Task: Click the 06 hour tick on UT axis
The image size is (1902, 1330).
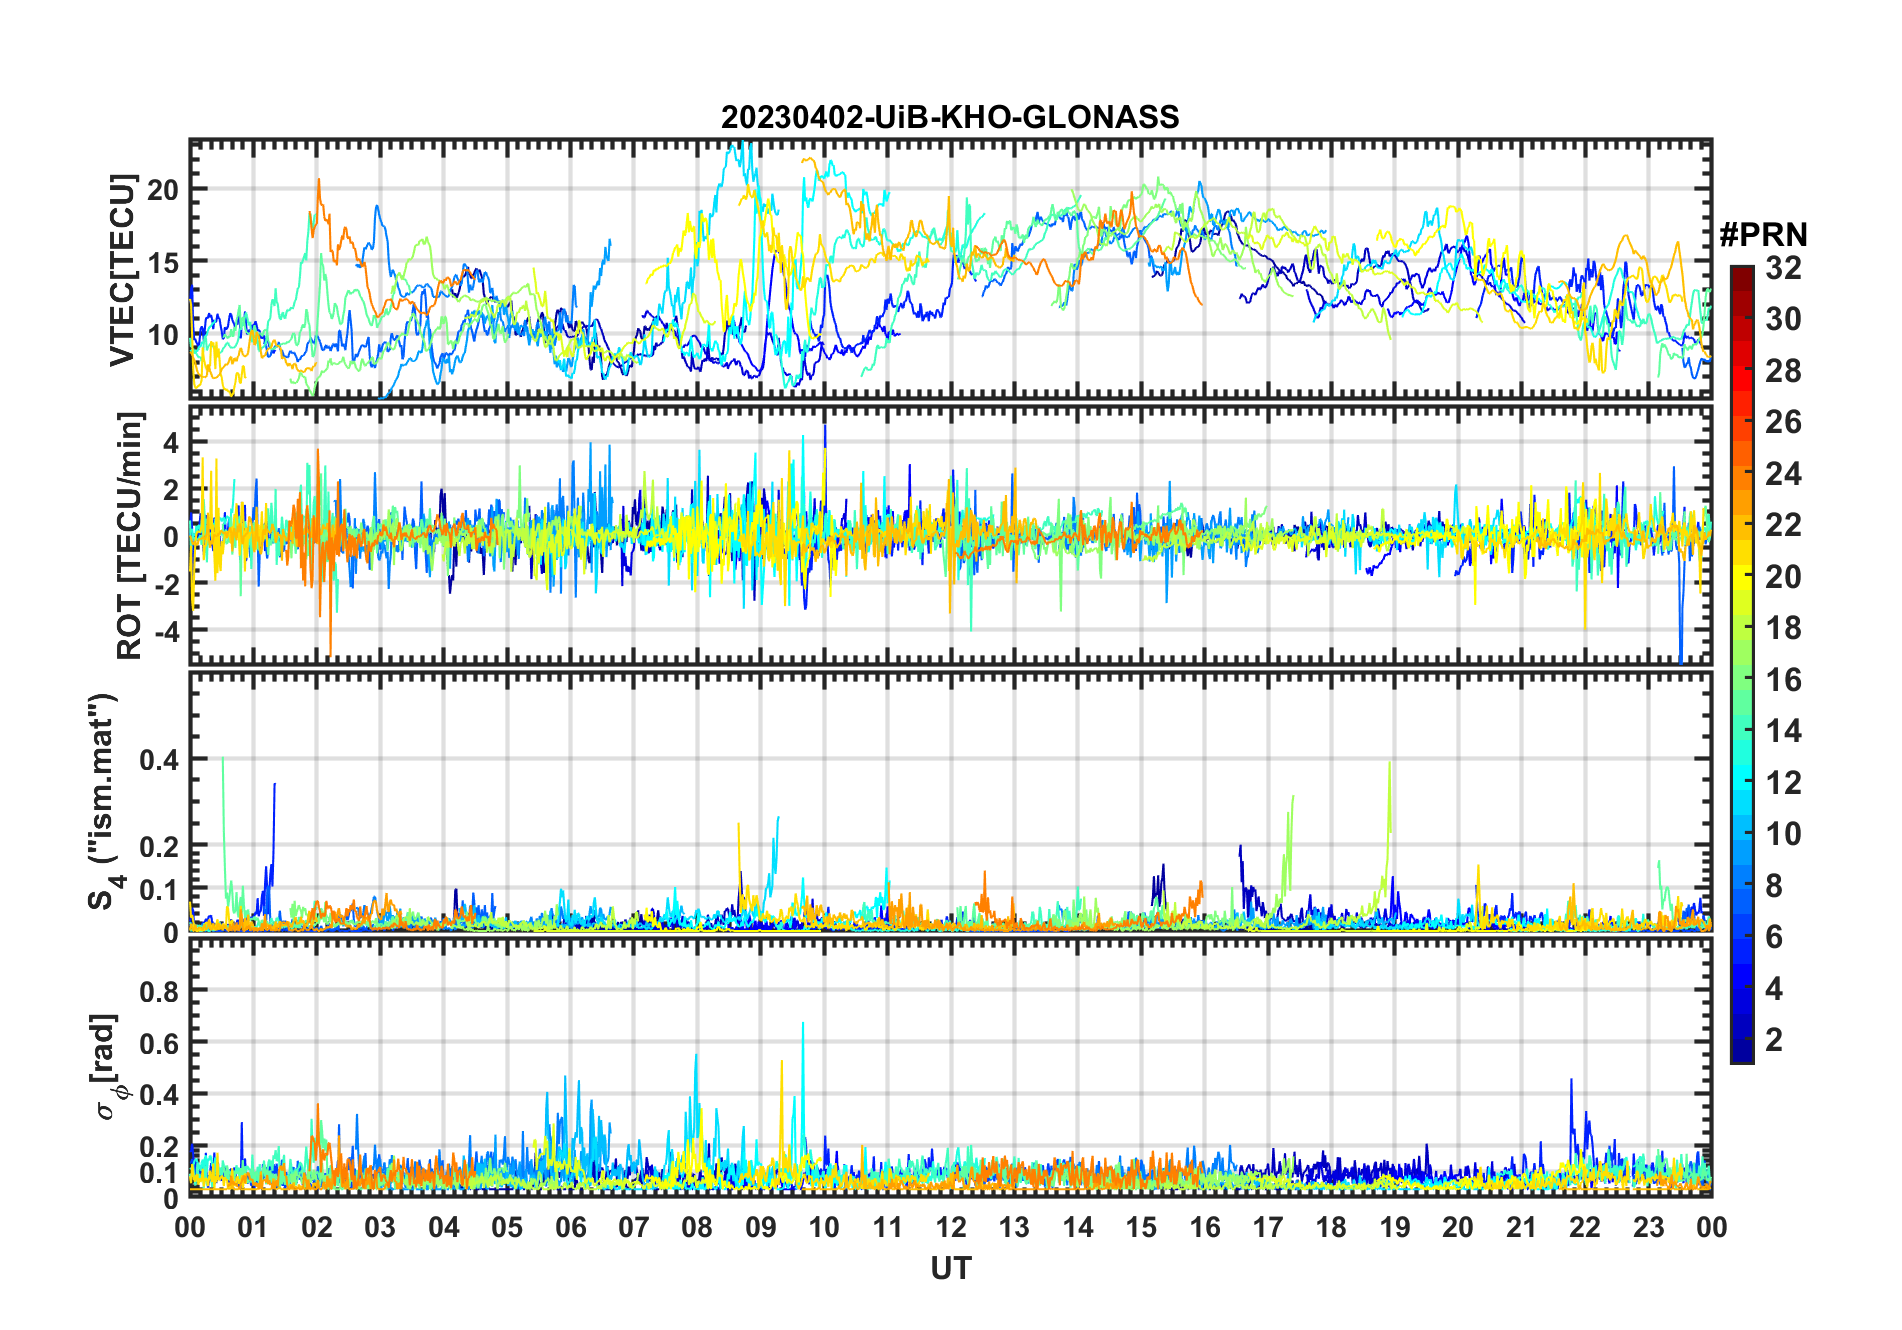Action: (x=570, y=1227)
